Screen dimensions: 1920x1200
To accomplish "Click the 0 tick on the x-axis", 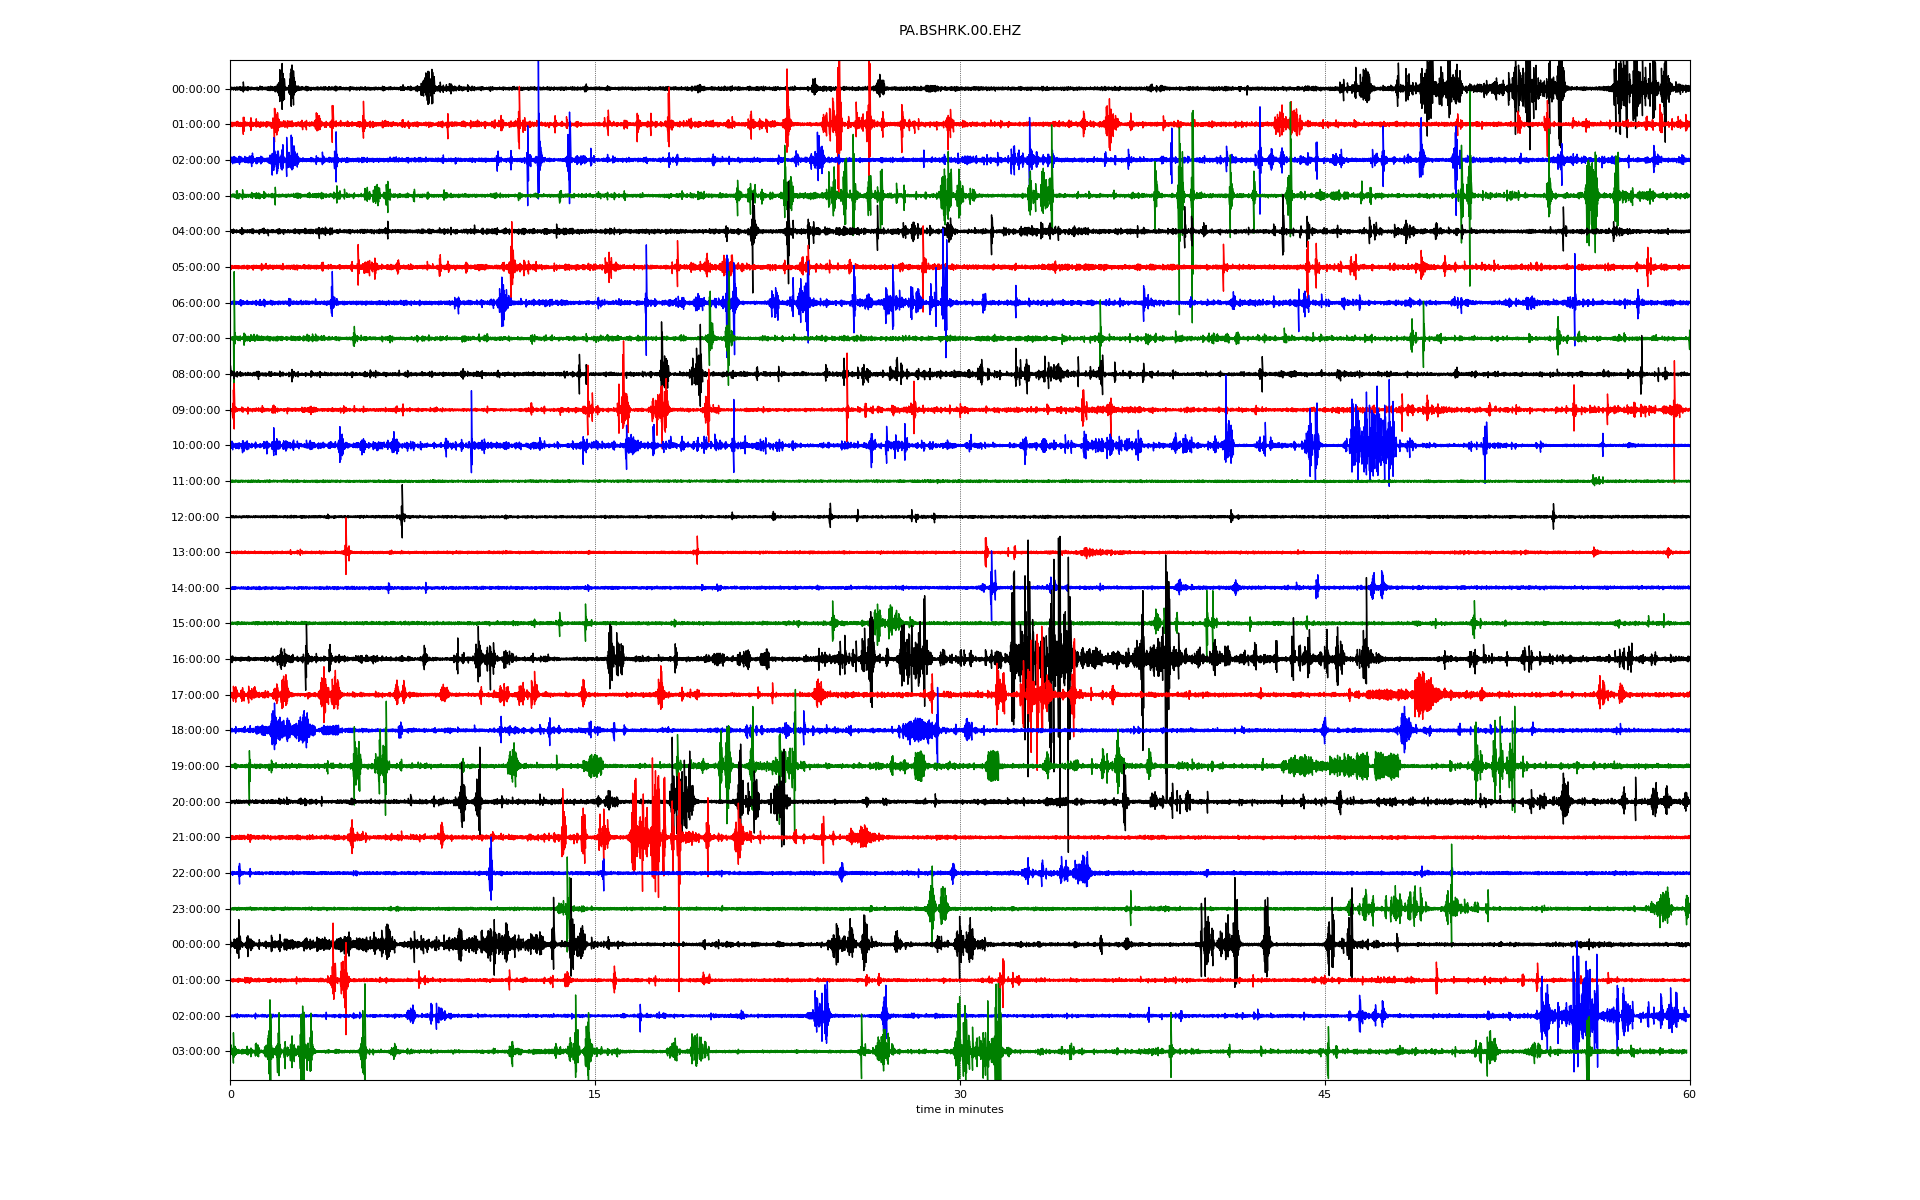I will [231, 1094].
